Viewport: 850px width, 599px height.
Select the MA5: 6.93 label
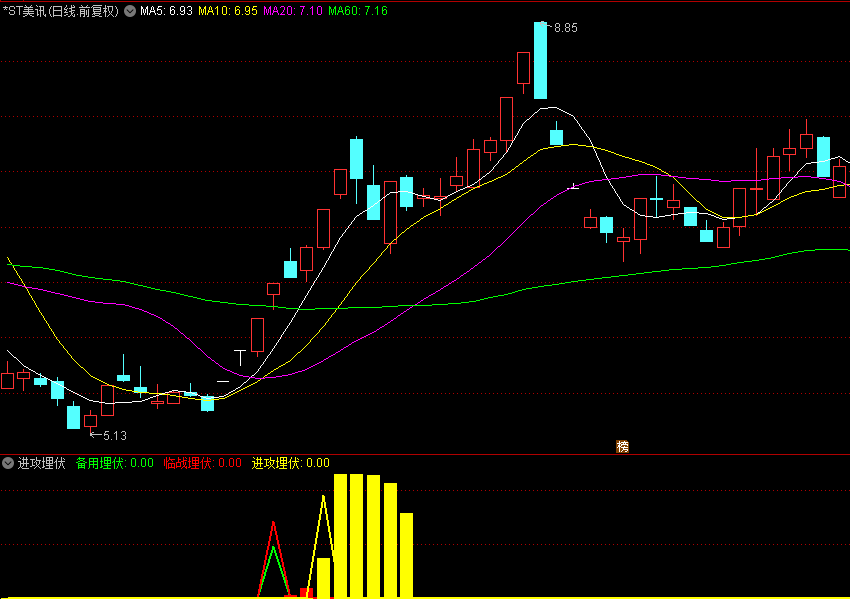coord(166,11)
